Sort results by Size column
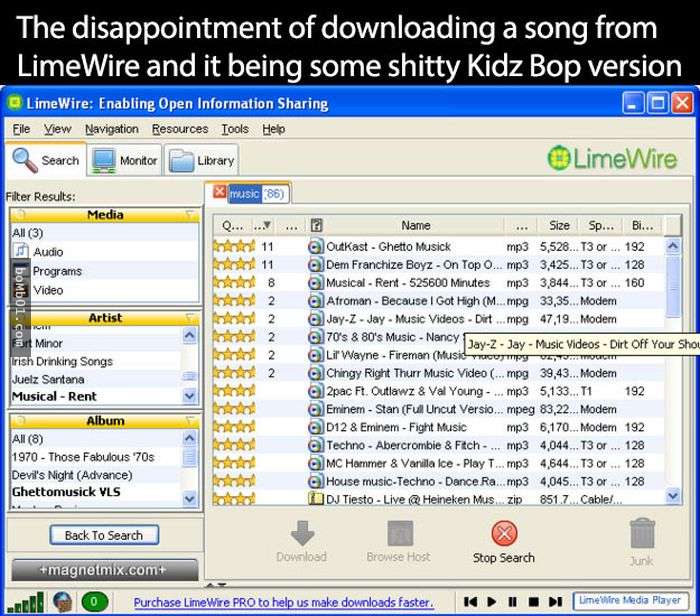Viewport: 700px width, 616px height. point(559,225)
